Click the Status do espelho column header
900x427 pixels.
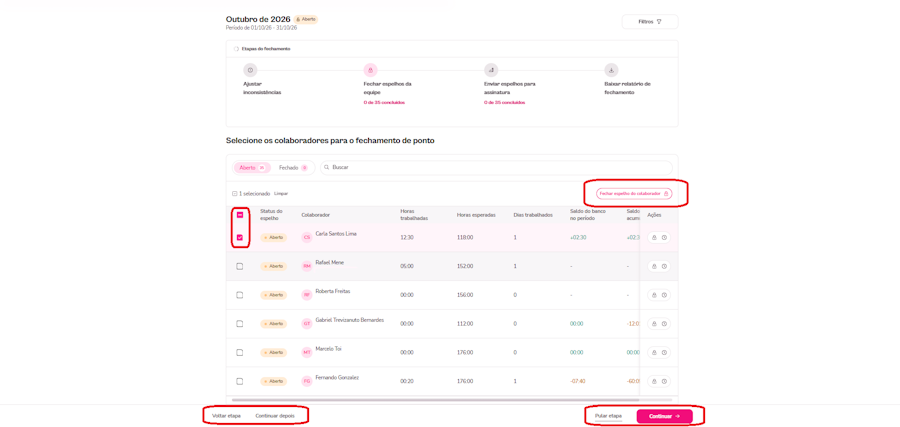coord(271,215)
